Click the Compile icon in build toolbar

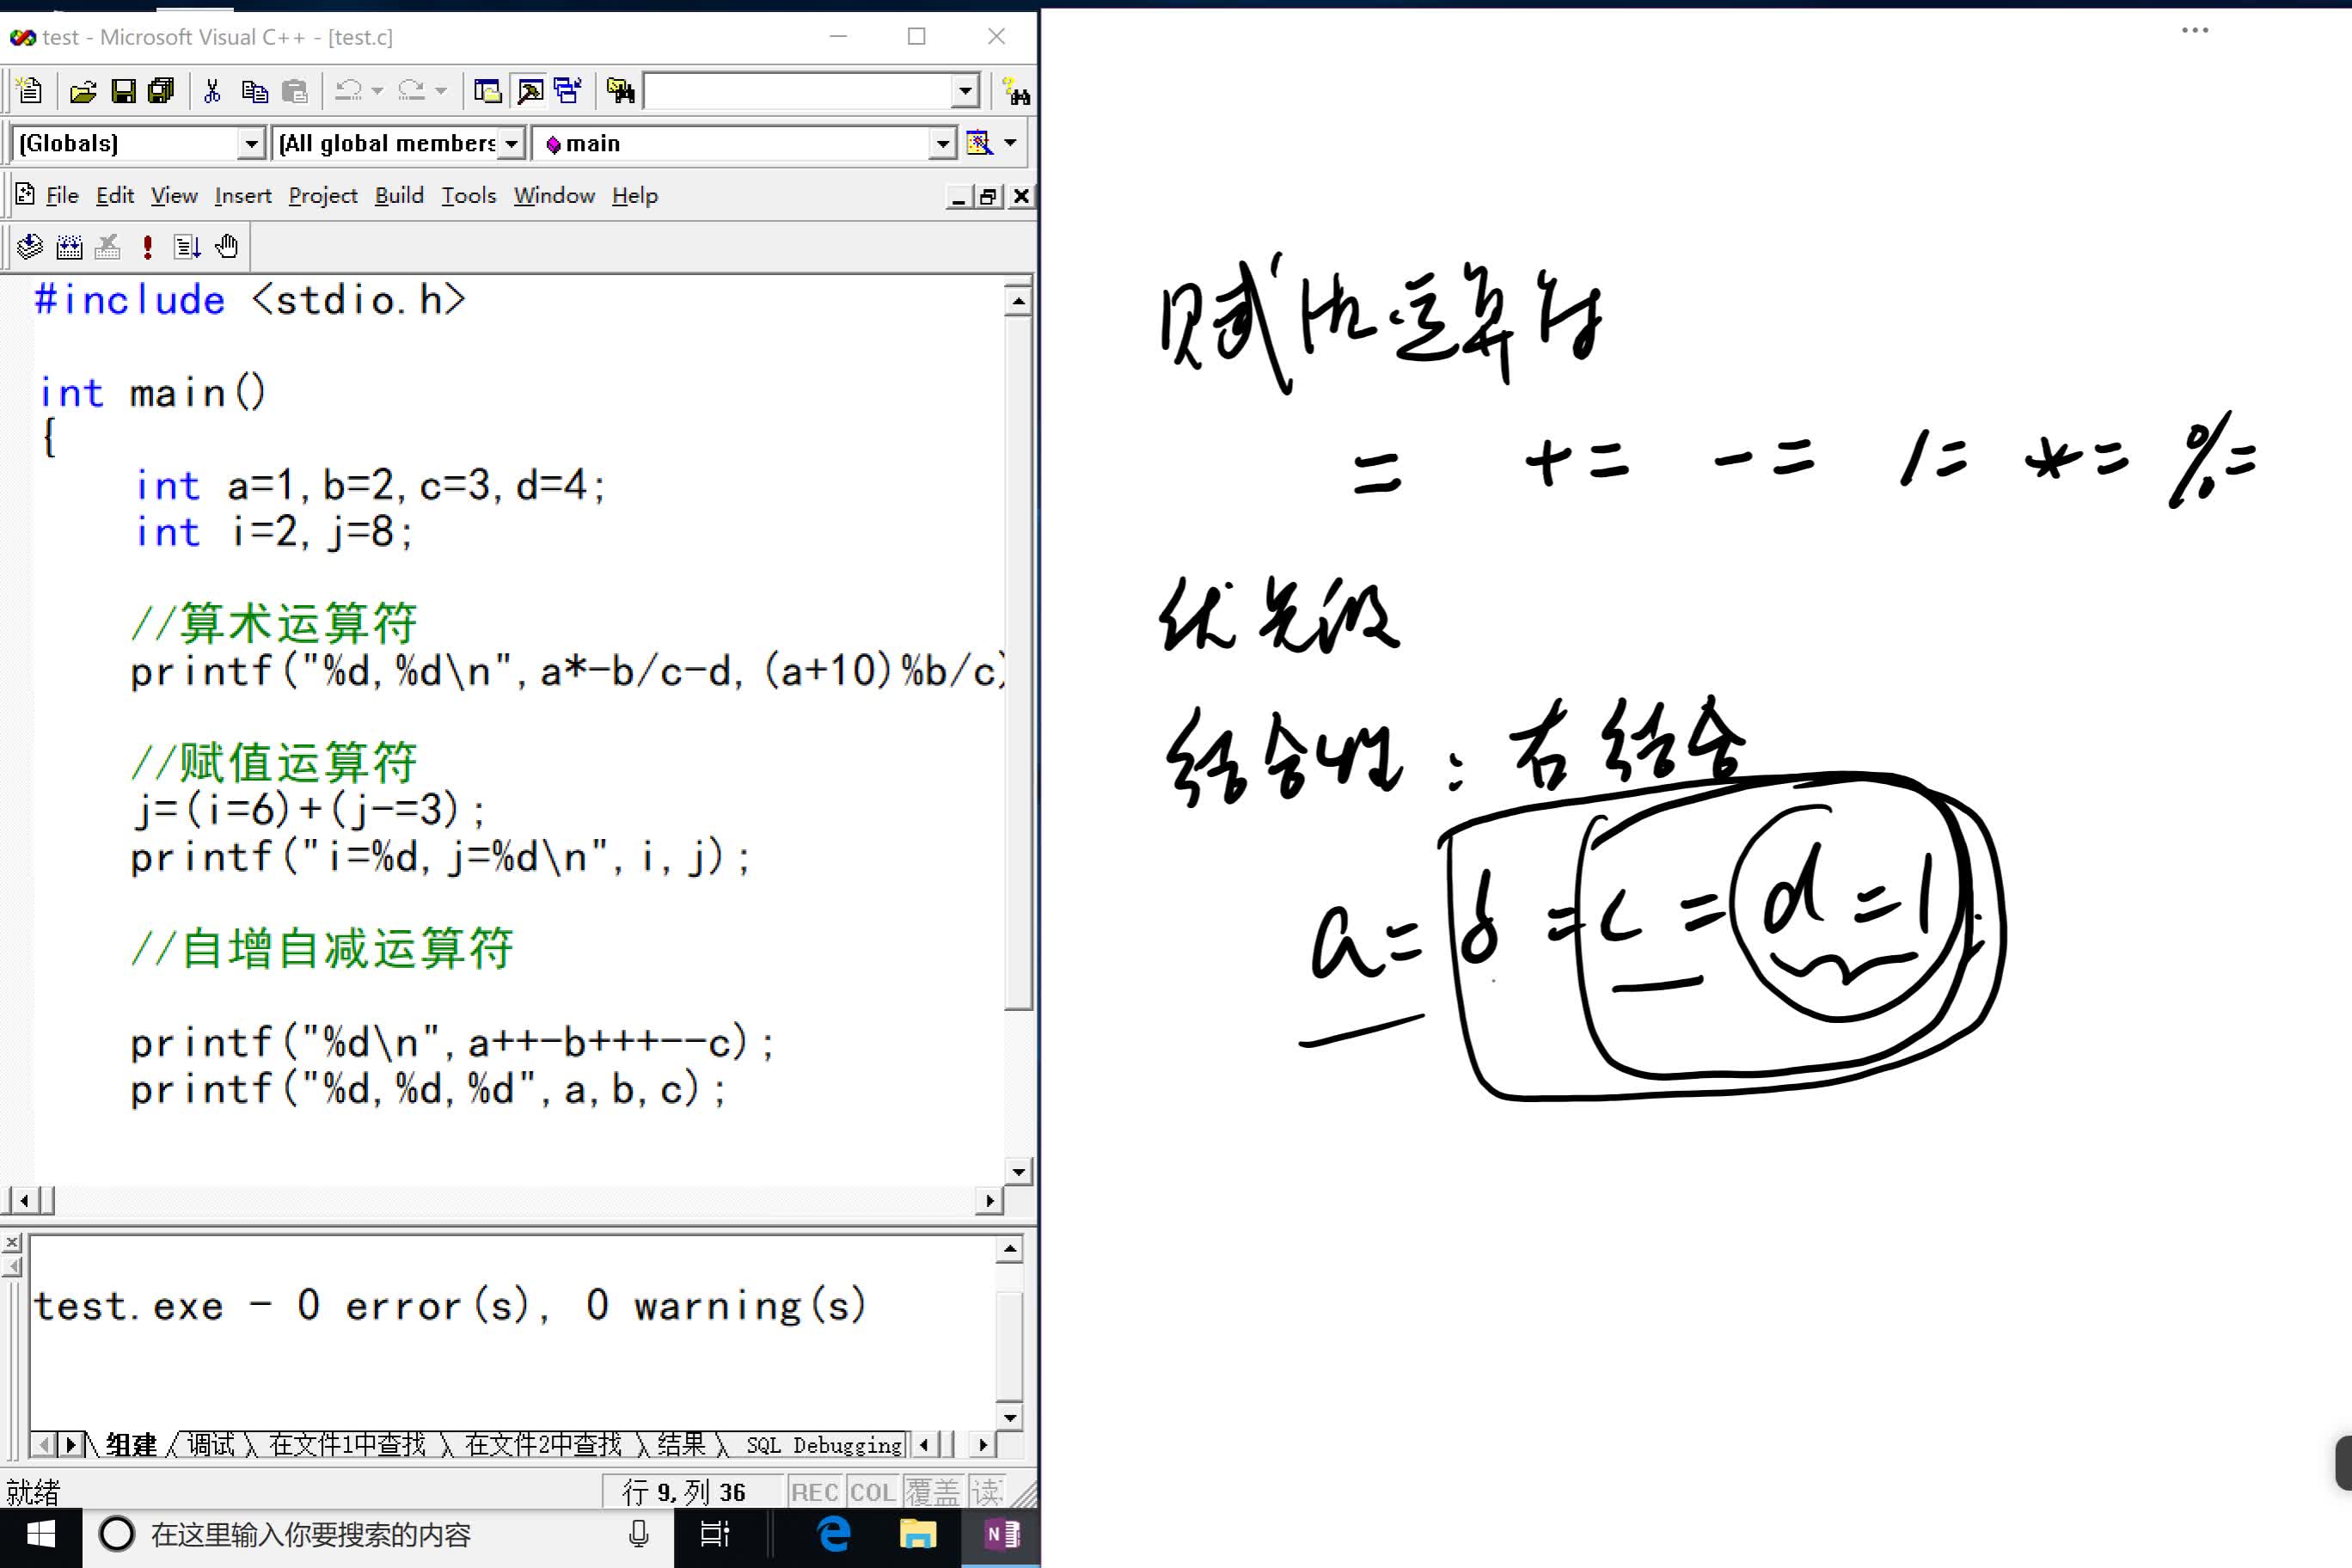click(29, 246)
